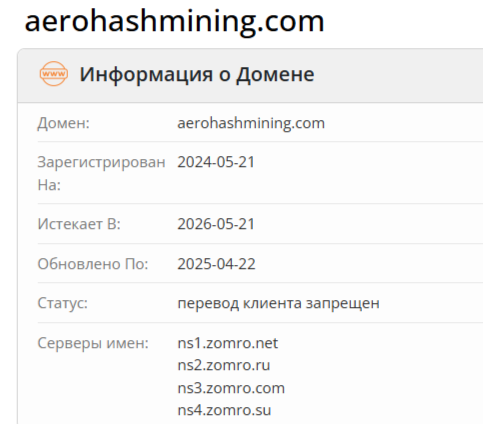
Task: Click the aerohashmining.com page title
Action: tap(174, 21)
